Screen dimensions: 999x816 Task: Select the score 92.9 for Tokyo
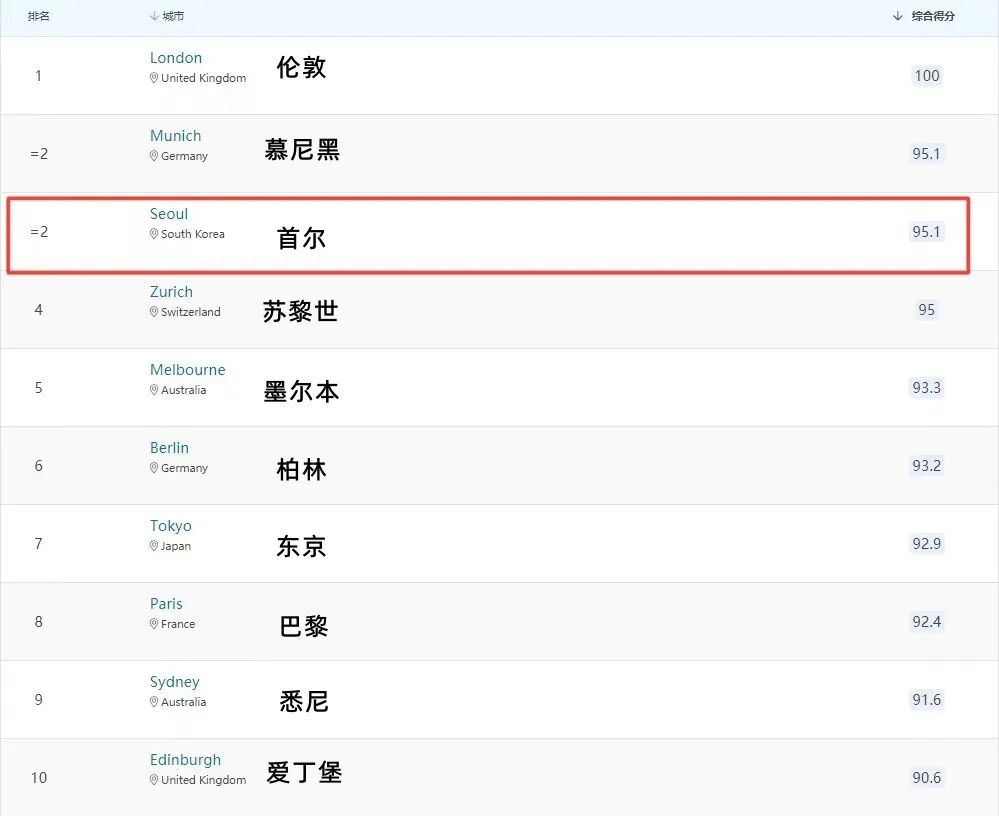(x=926, y=543)
